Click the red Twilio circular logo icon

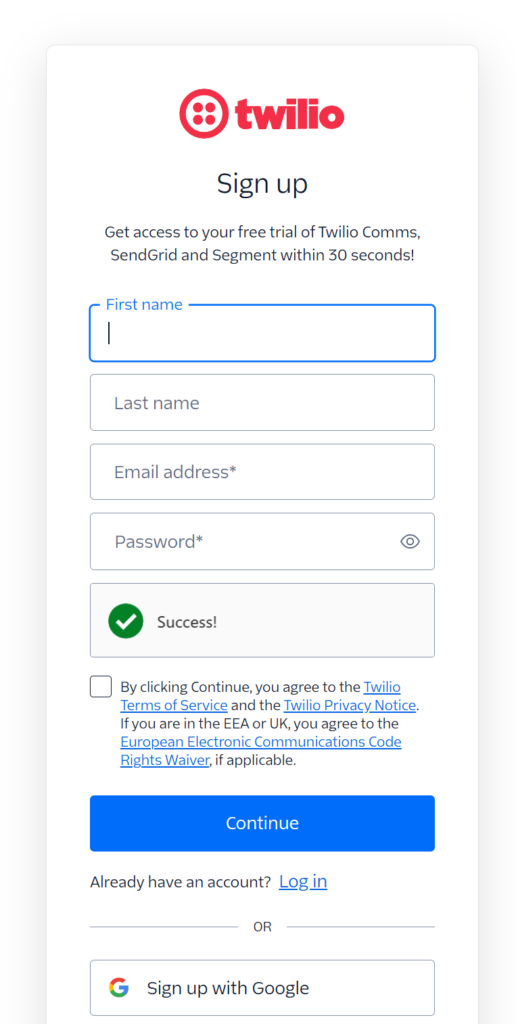(204, 114)
